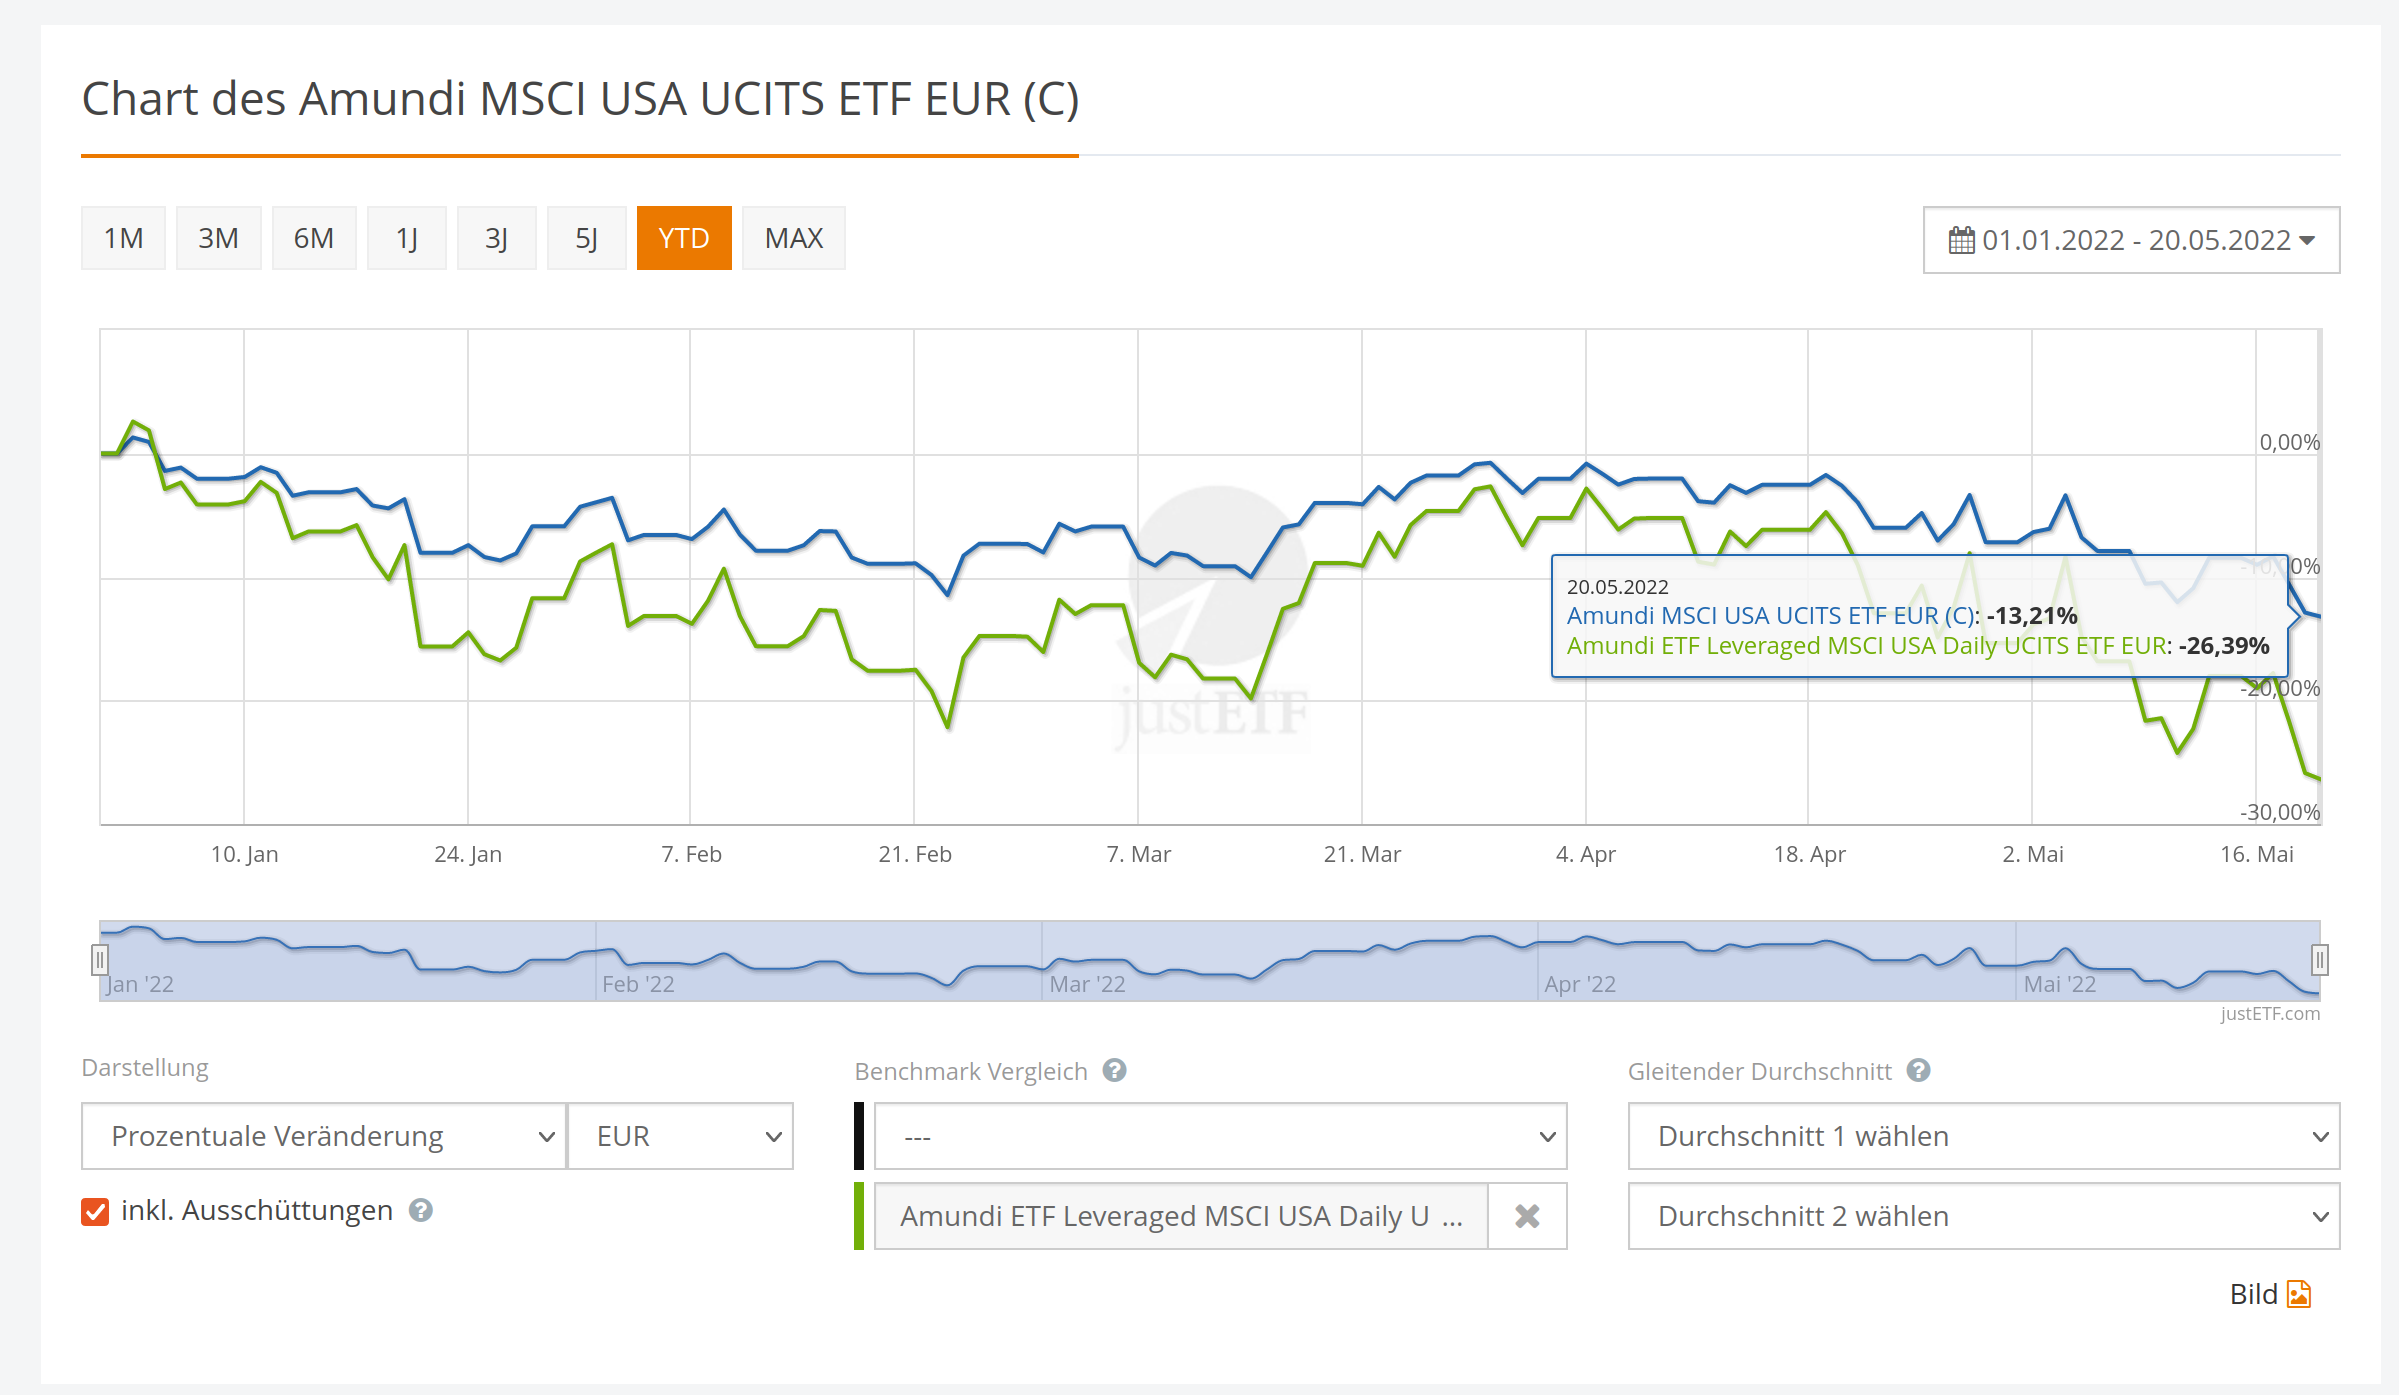Click the justETF.com credit link

click(2269, 1014)
